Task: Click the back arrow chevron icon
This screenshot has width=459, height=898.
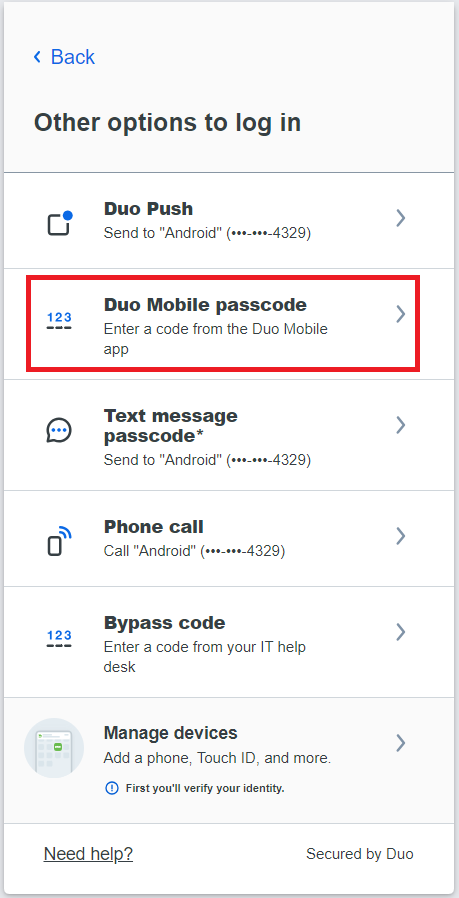Action: click(38, 57)
